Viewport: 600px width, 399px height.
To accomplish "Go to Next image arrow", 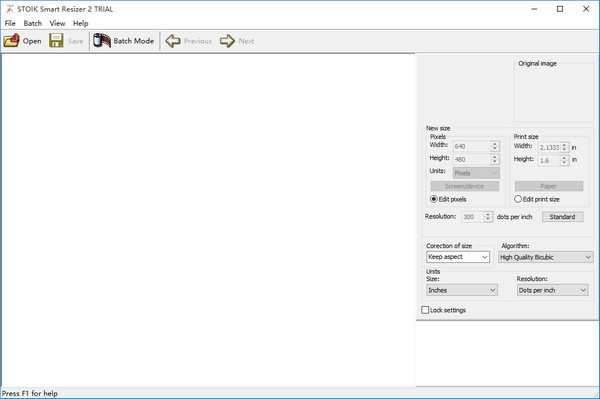I will (227, 41).
